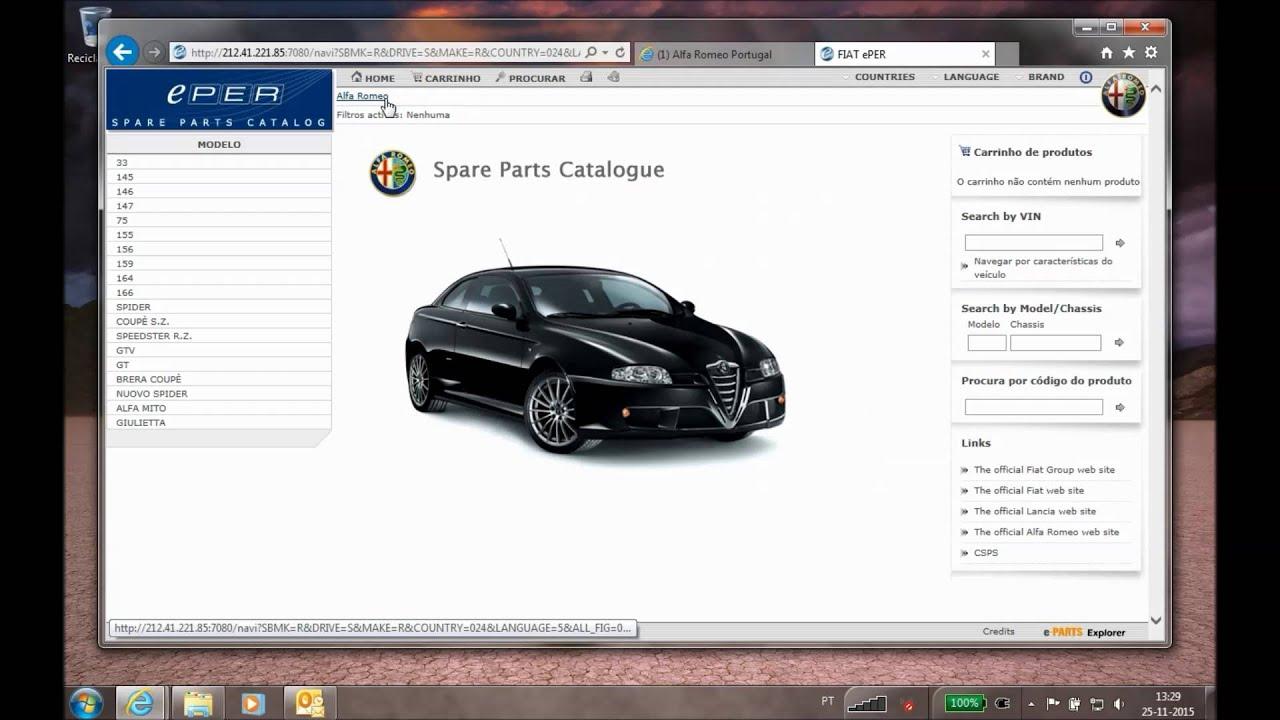Select model 166
The height and width of the screenshot is (720, 1280).
point(219,293)
